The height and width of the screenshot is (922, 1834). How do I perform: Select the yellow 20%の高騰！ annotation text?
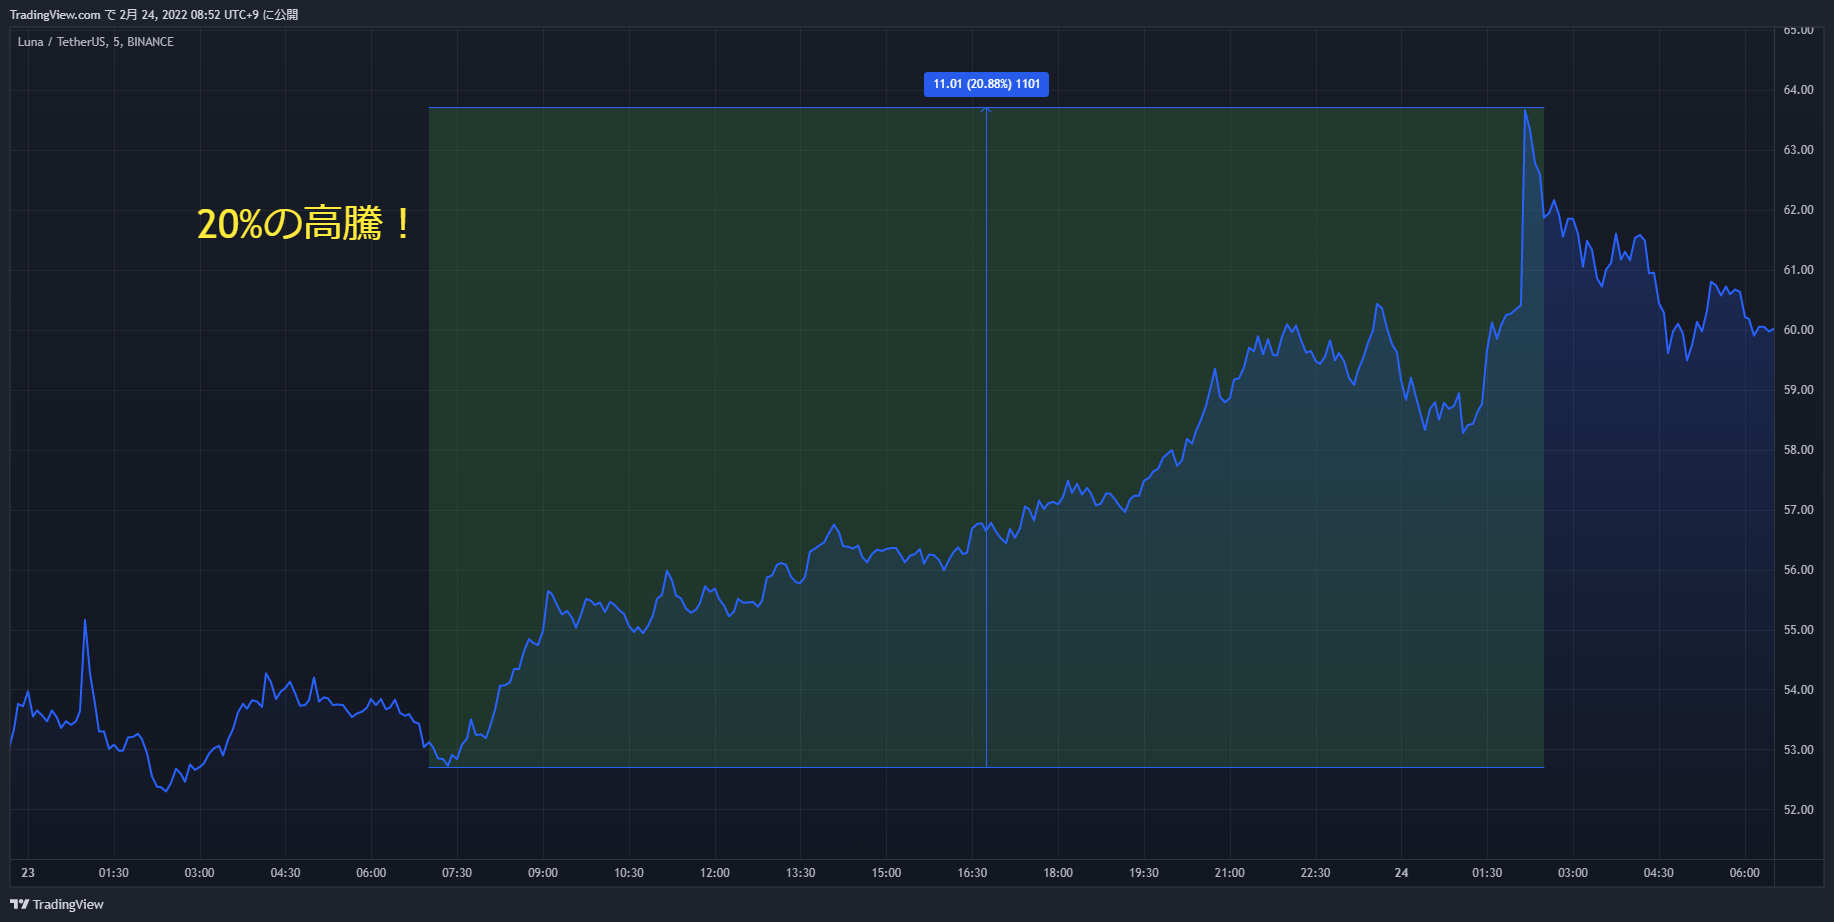304,223
